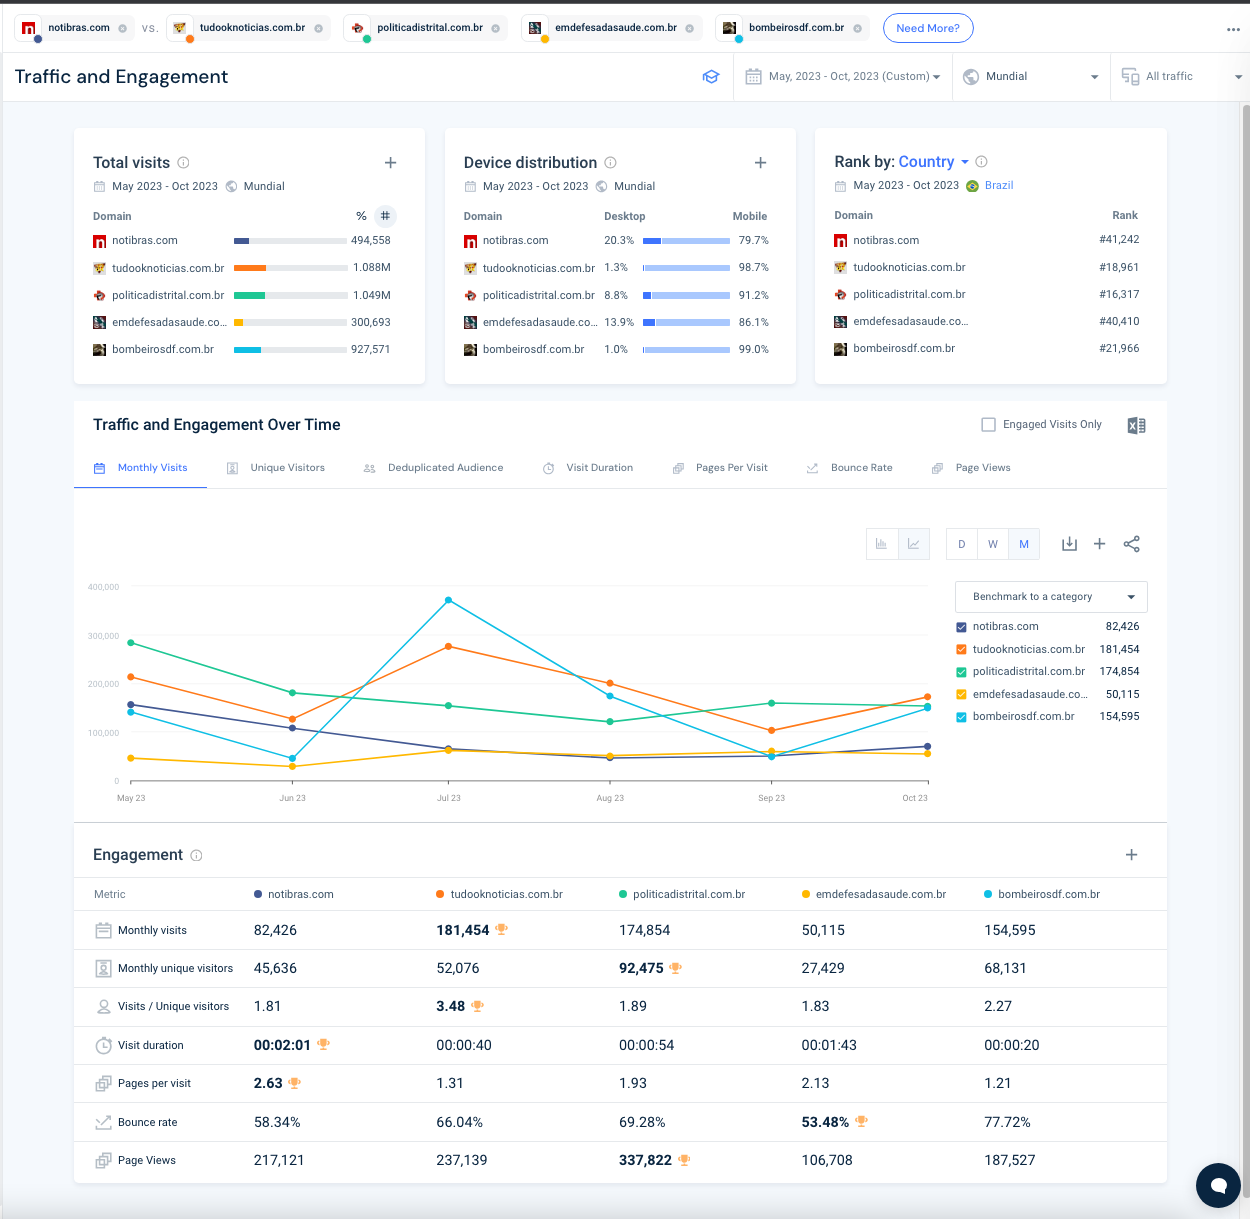This screenshot has width=1250, height=1219.
Task: Open the three-dot more options menu
Action: (x=1233, y=29)
